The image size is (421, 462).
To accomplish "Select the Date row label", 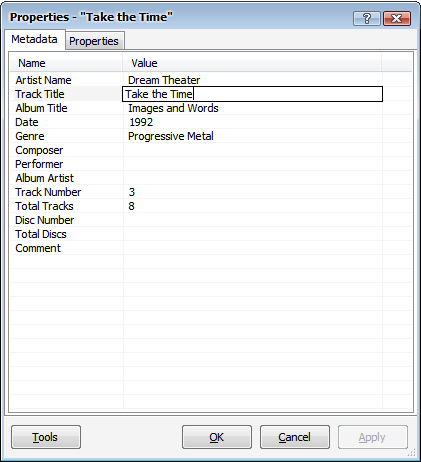I will click(x=27, y=122).
